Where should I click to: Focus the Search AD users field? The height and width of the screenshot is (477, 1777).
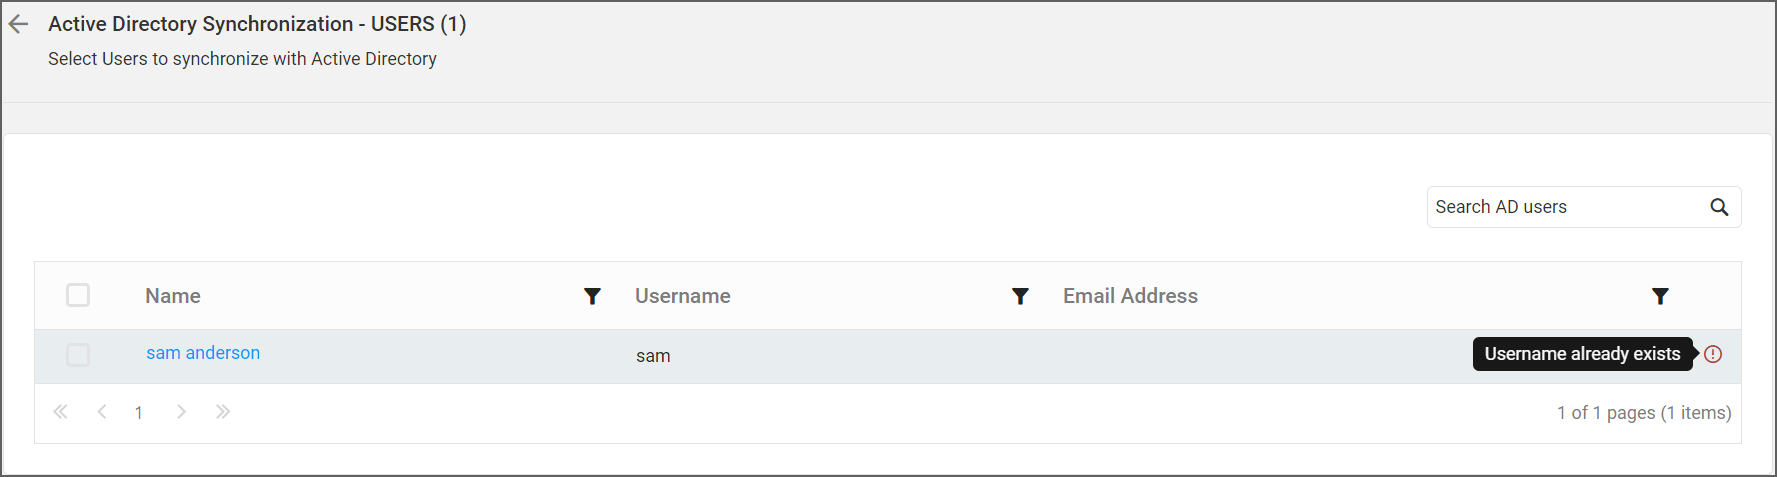[1568, 207]
